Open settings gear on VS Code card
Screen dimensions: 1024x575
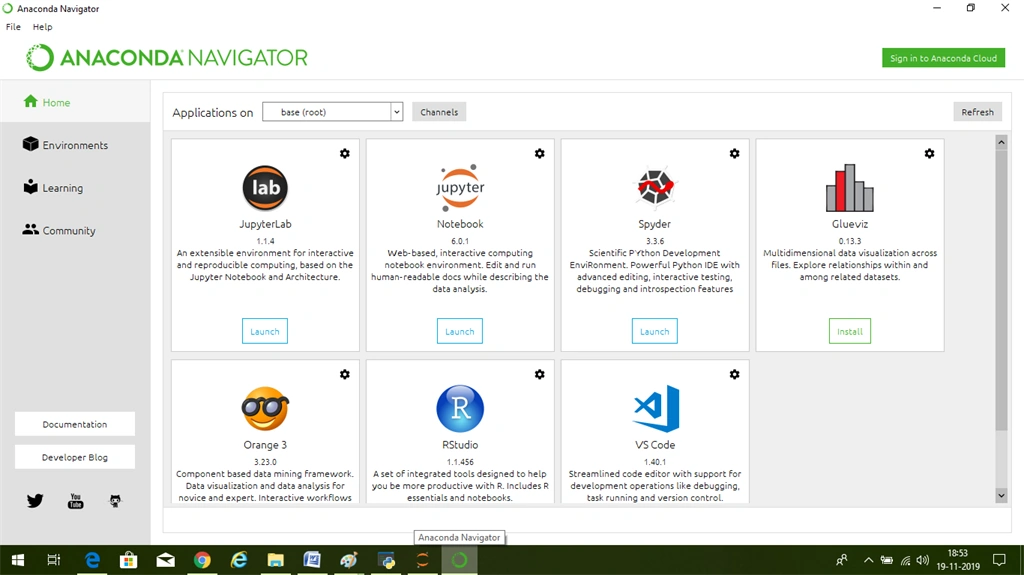[x=735, y=374]
